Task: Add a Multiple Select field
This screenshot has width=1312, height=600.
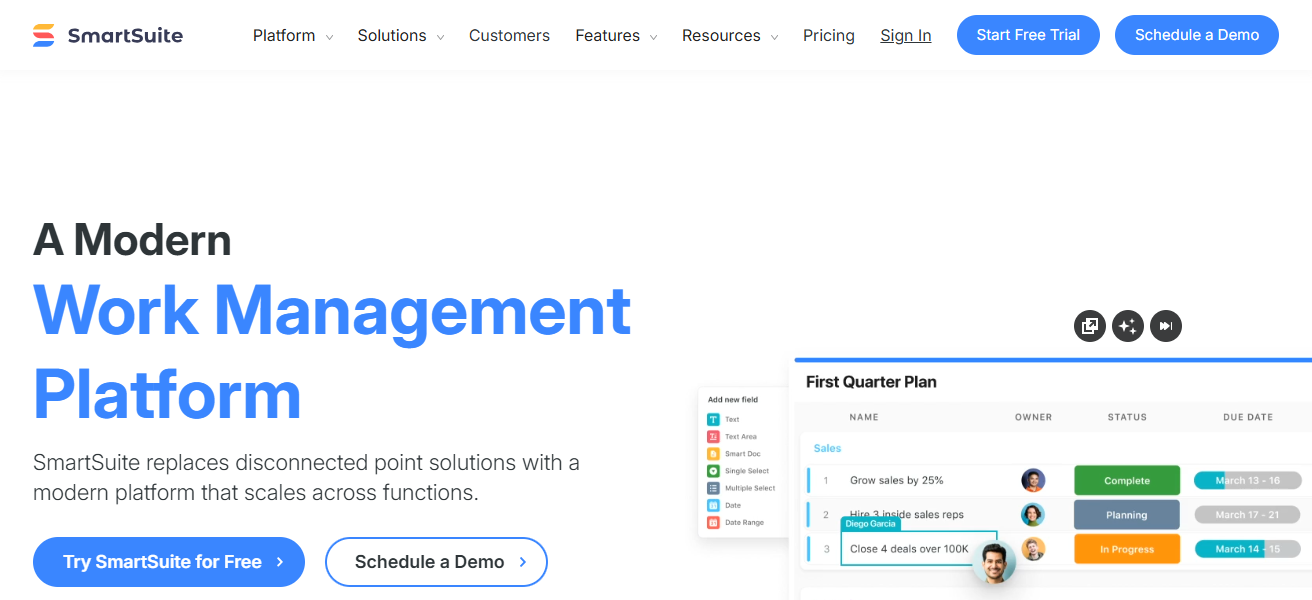Action: click(712, 488)
